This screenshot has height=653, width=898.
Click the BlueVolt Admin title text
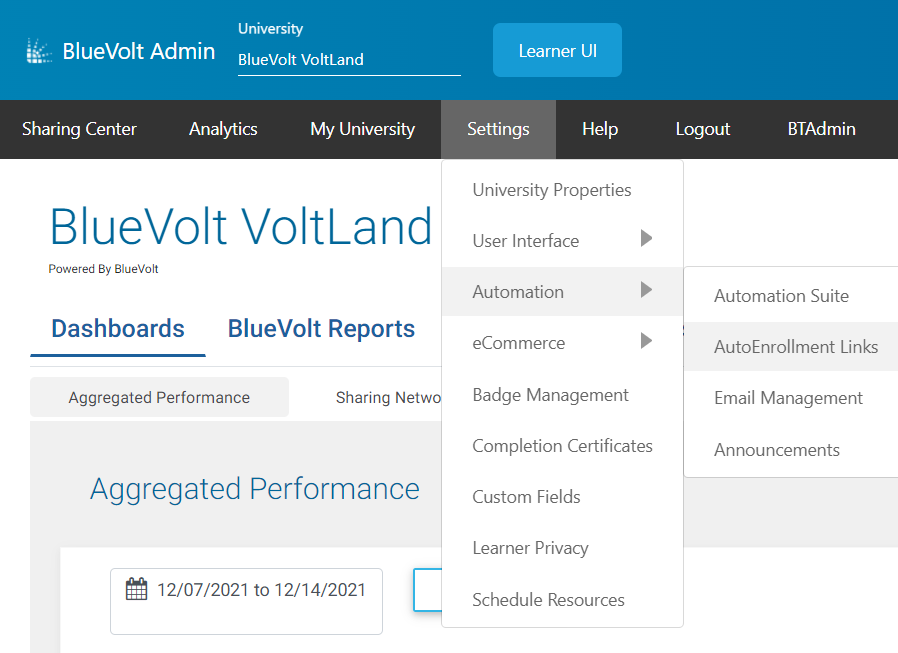coord(139,51)
